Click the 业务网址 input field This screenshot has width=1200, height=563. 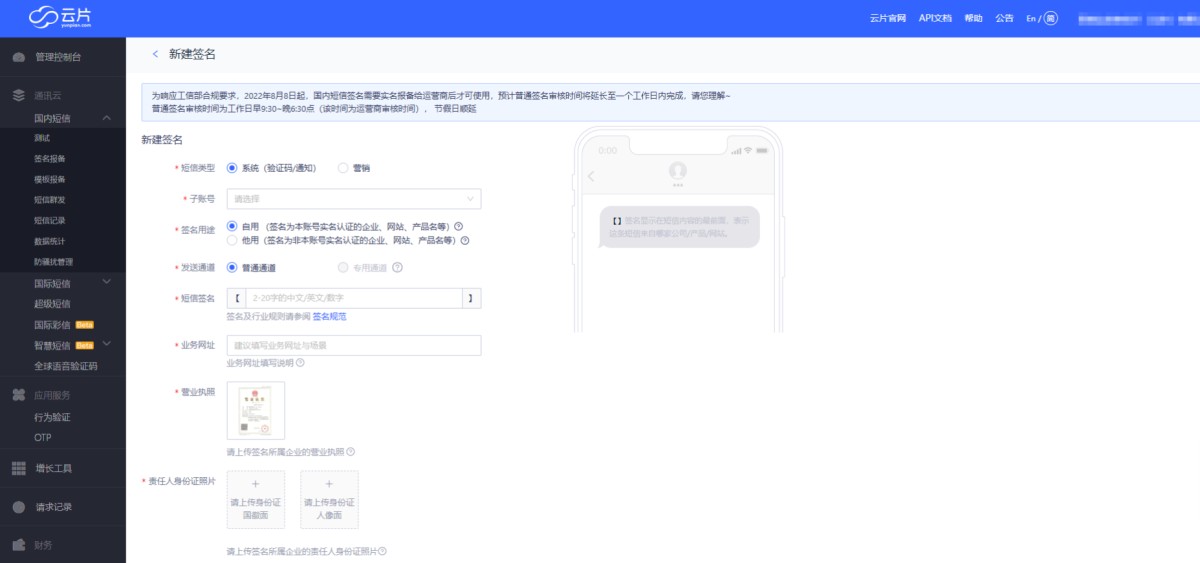pyautogui.click(x=354, y=345)
